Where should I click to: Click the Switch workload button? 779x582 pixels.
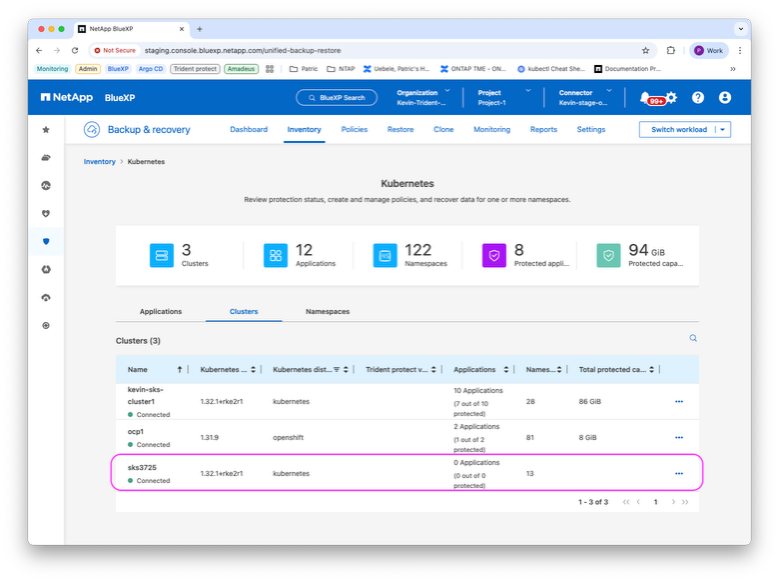coord(679,130)
